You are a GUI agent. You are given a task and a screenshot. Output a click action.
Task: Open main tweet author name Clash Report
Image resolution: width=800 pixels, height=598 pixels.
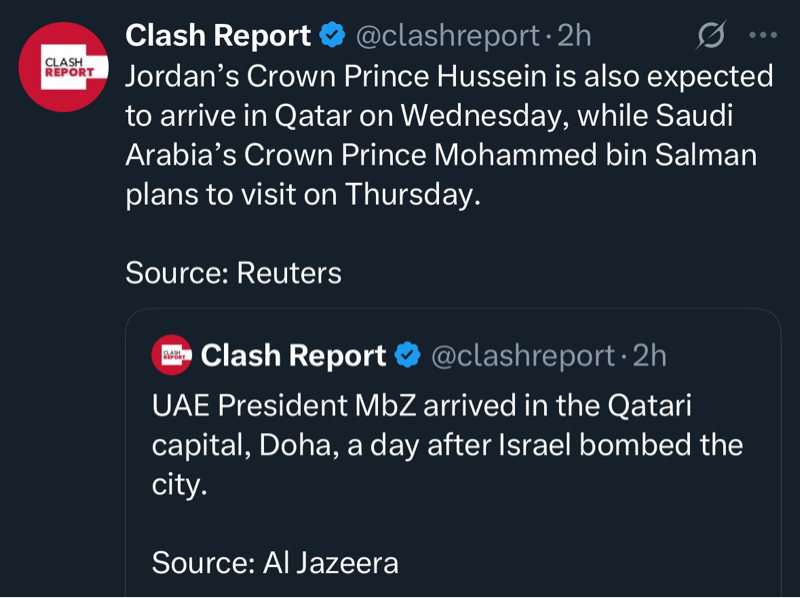pos(217,36)
